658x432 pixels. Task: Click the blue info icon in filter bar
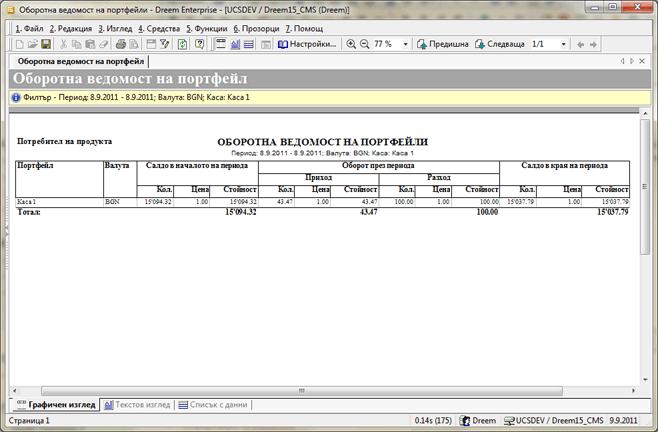16,97
